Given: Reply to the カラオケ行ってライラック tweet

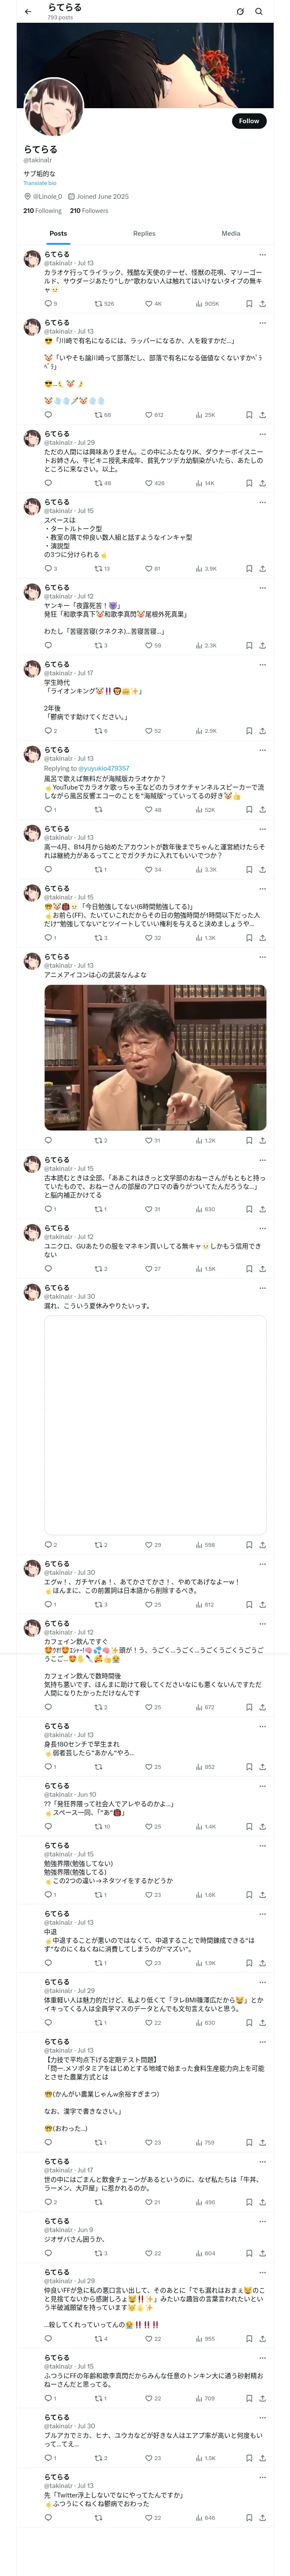Looking at the screenshot, I should coord(48,303).
